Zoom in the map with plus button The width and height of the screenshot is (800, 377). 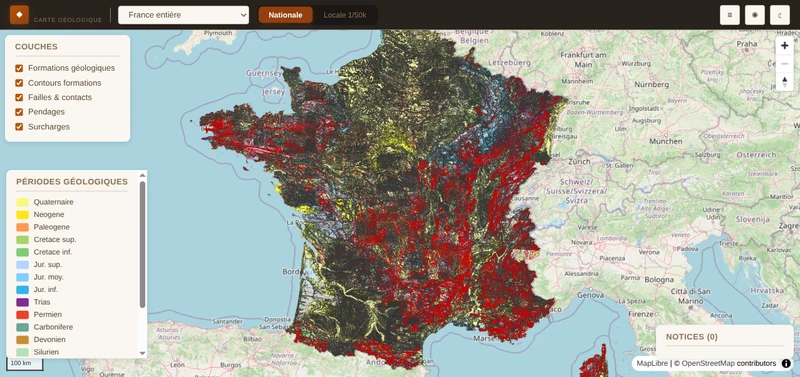[784, 46]
